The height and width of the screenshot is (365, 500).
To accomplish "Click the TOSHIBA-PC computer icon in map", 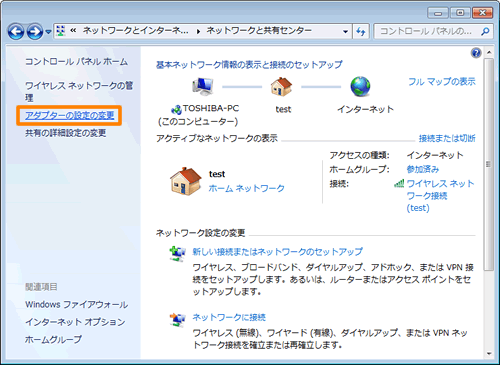I will 203,87.
